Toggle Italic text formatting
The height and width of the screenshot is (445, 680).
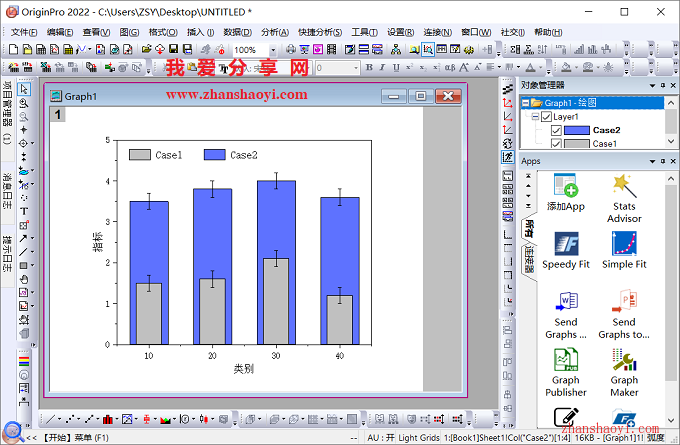tap(382, 67)
